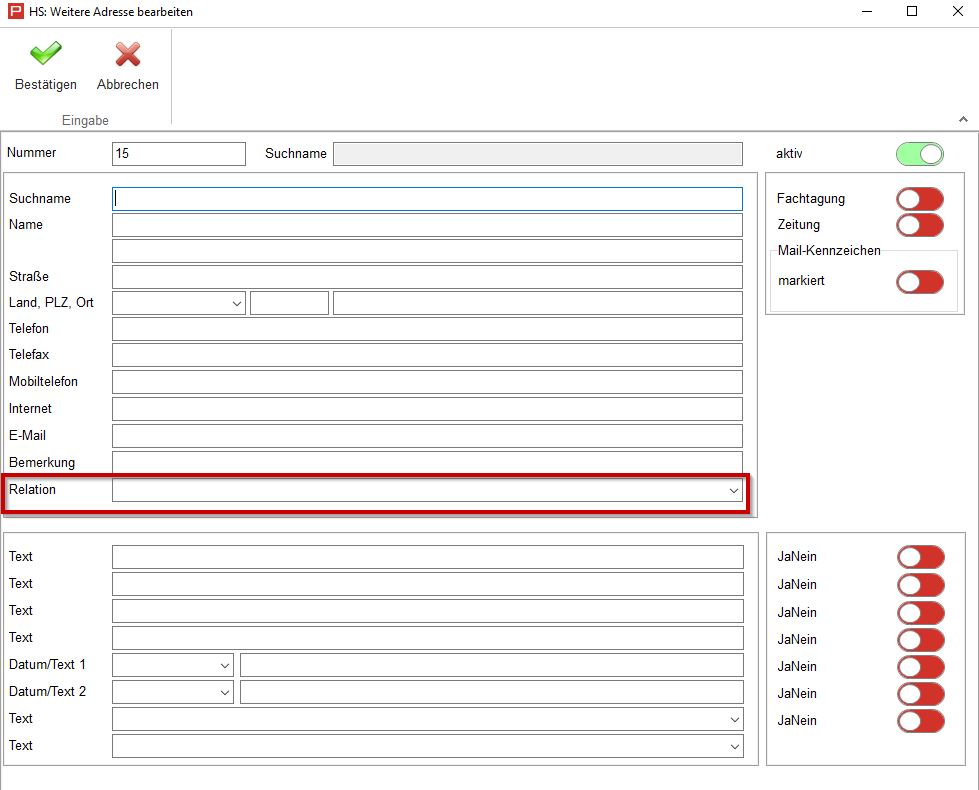Viewport: 979px width, 790px height.
Task: Select the Telefon input field
Action: 427,329
